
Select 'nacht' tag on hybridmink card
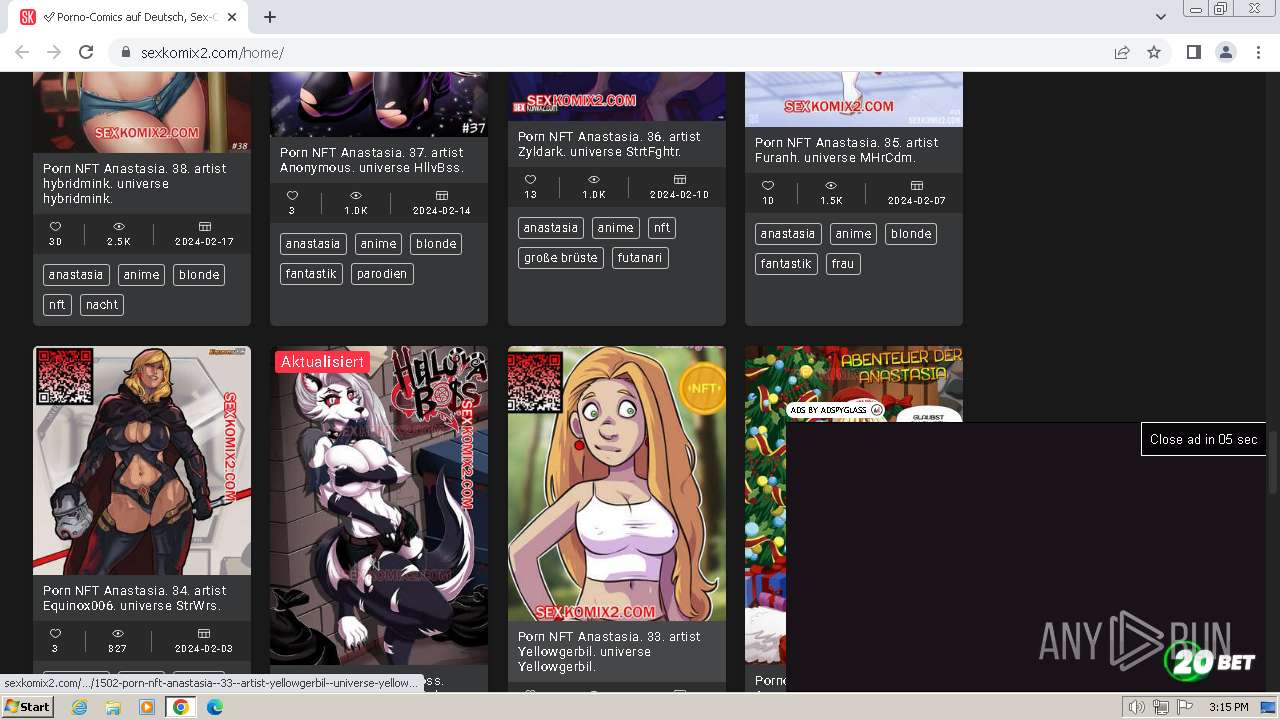(102, 305)
